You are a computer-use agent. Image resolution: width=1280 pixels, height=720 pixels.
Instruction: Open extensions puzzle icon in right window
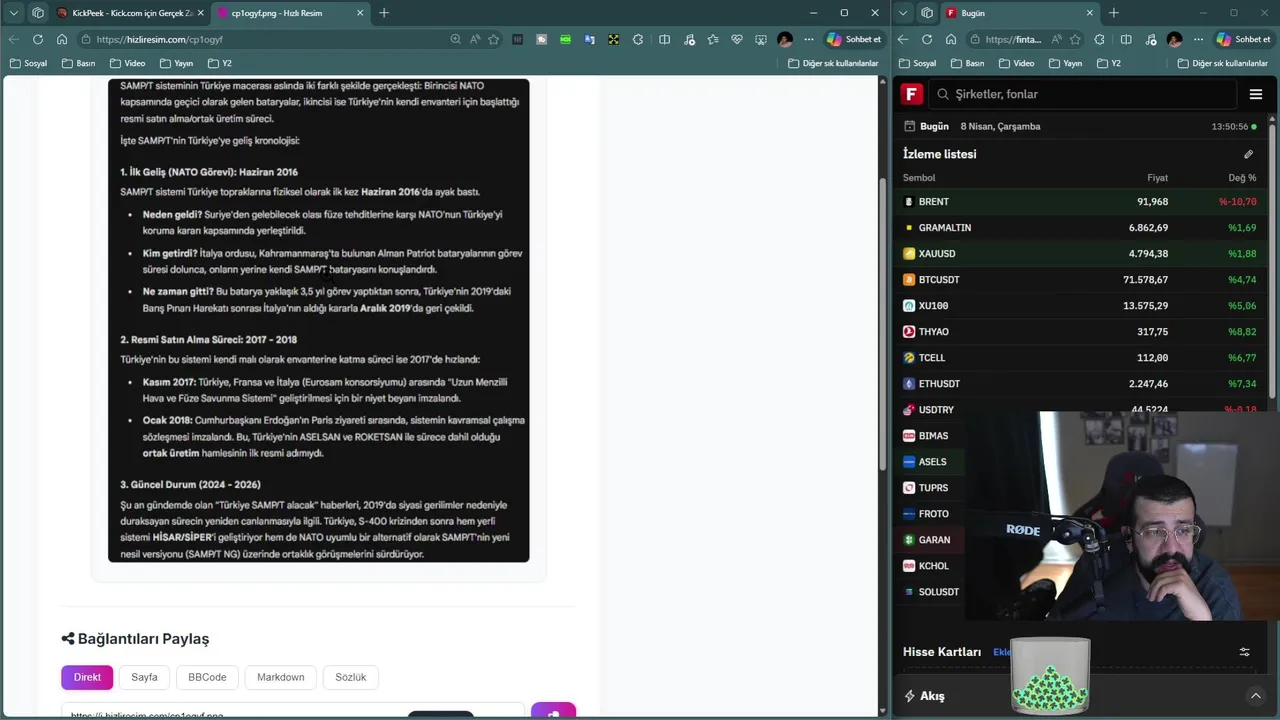point(1100,39)
